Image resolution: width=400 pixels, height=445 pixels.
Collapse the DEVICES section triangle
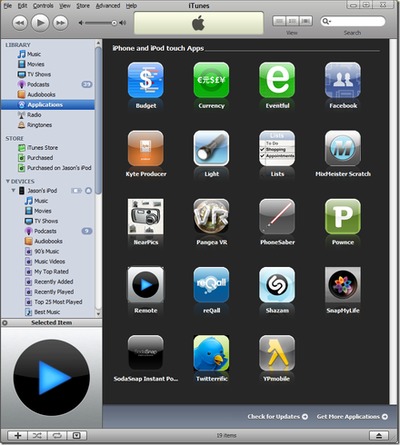7,181
